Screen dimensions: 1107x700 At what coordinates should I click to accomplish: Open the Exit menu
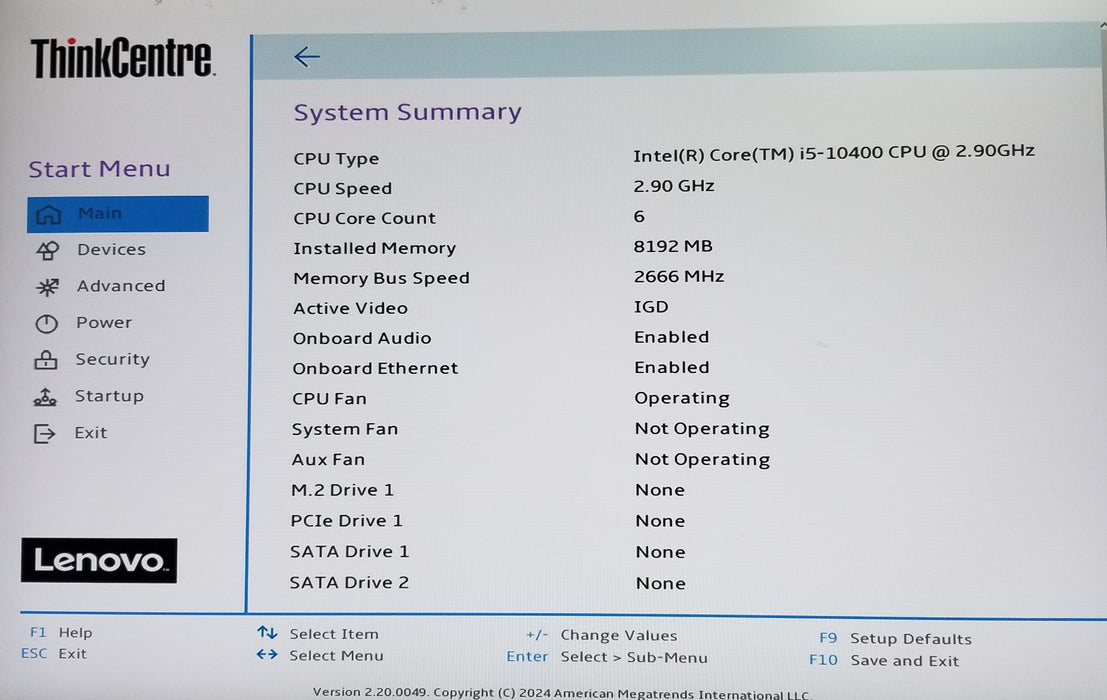(x=90, y=433)
